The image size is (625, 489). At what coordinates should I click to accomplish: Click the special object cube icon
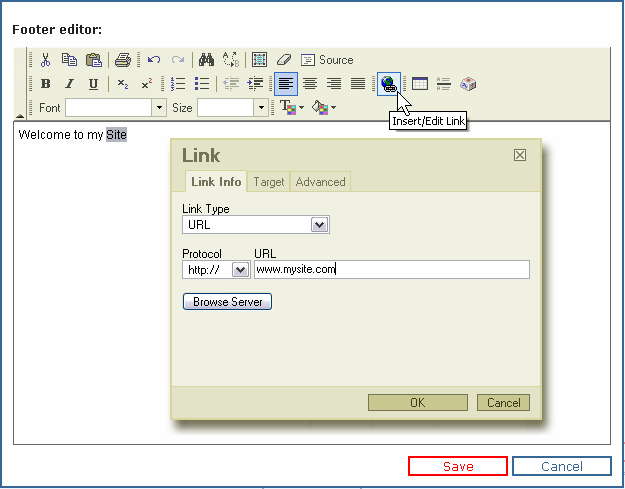pyautogui.click(x=468, y=84)
